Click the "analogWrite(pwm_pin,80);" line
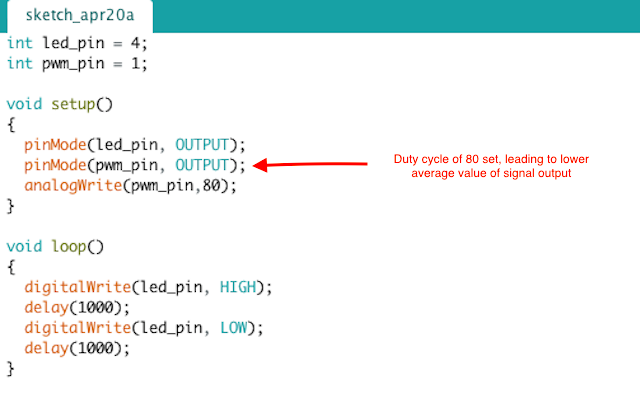The width and height of the screenshot is (640, 403). tap(130, 186)
